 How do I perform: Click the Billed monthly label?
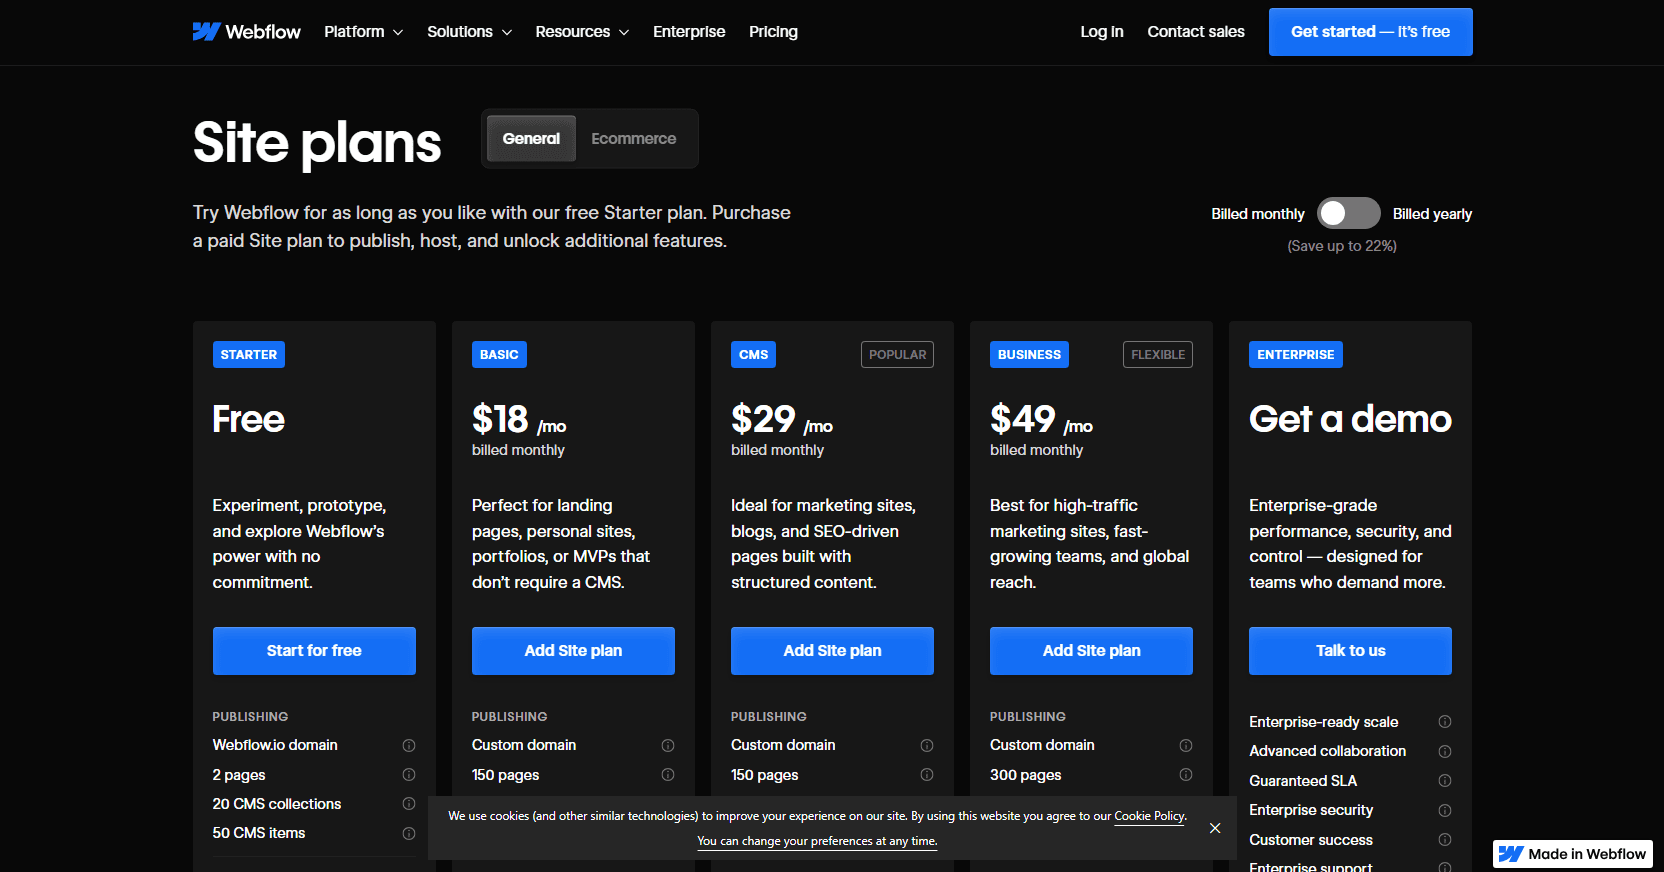click(x=1258, y=214)
